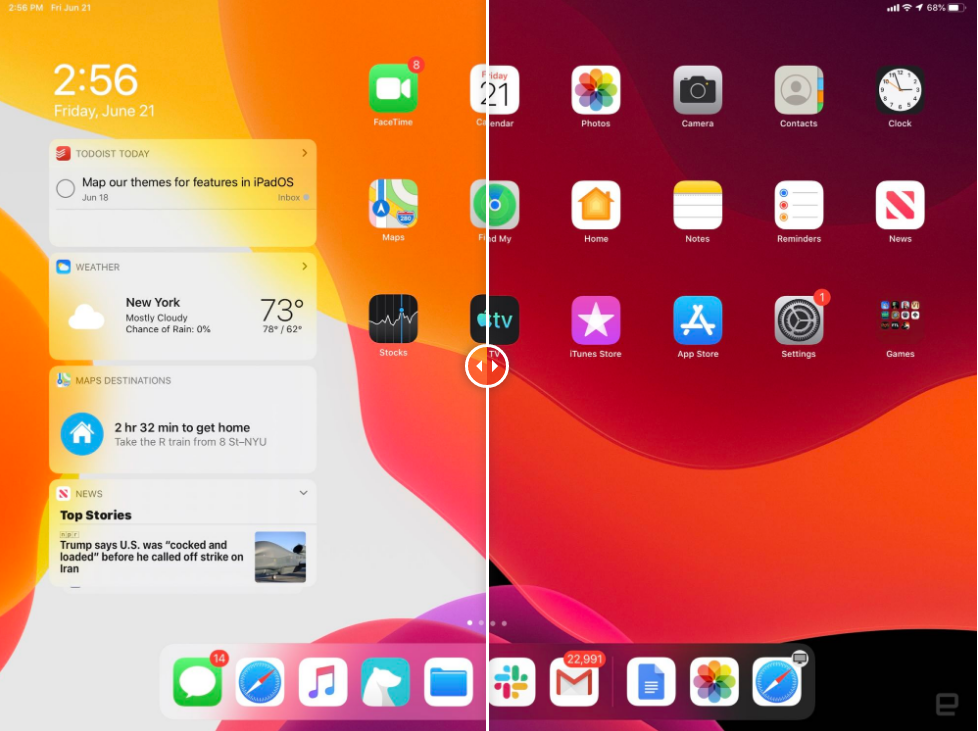The height and width of the screenshot is (731, 978).
Task: Open Google Docs in the dock
Action: point(651,682)
